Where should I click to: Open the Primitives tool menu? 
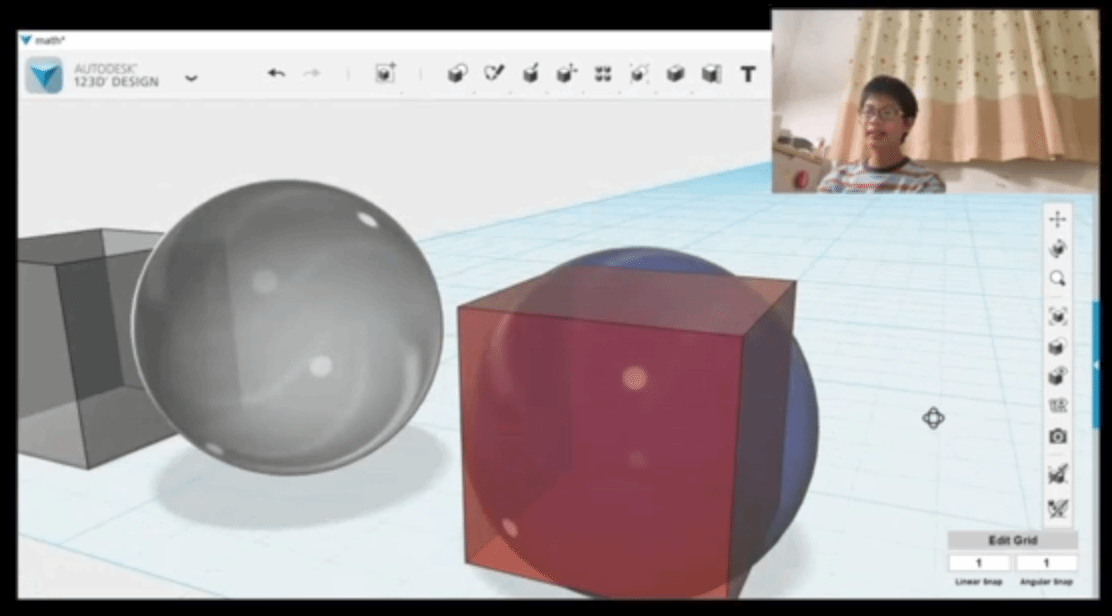(x=457, y=74)
